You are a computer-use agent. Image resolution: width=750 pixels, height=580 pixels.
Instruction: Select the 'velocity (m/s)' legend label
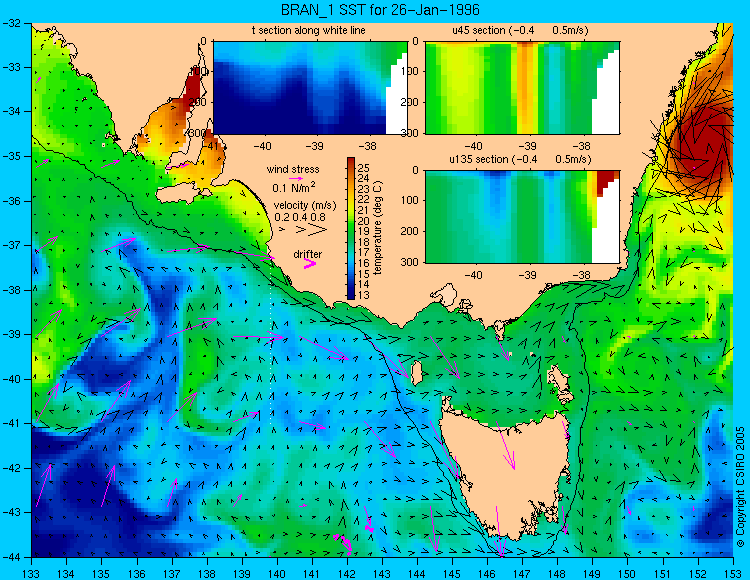[305, 205]
